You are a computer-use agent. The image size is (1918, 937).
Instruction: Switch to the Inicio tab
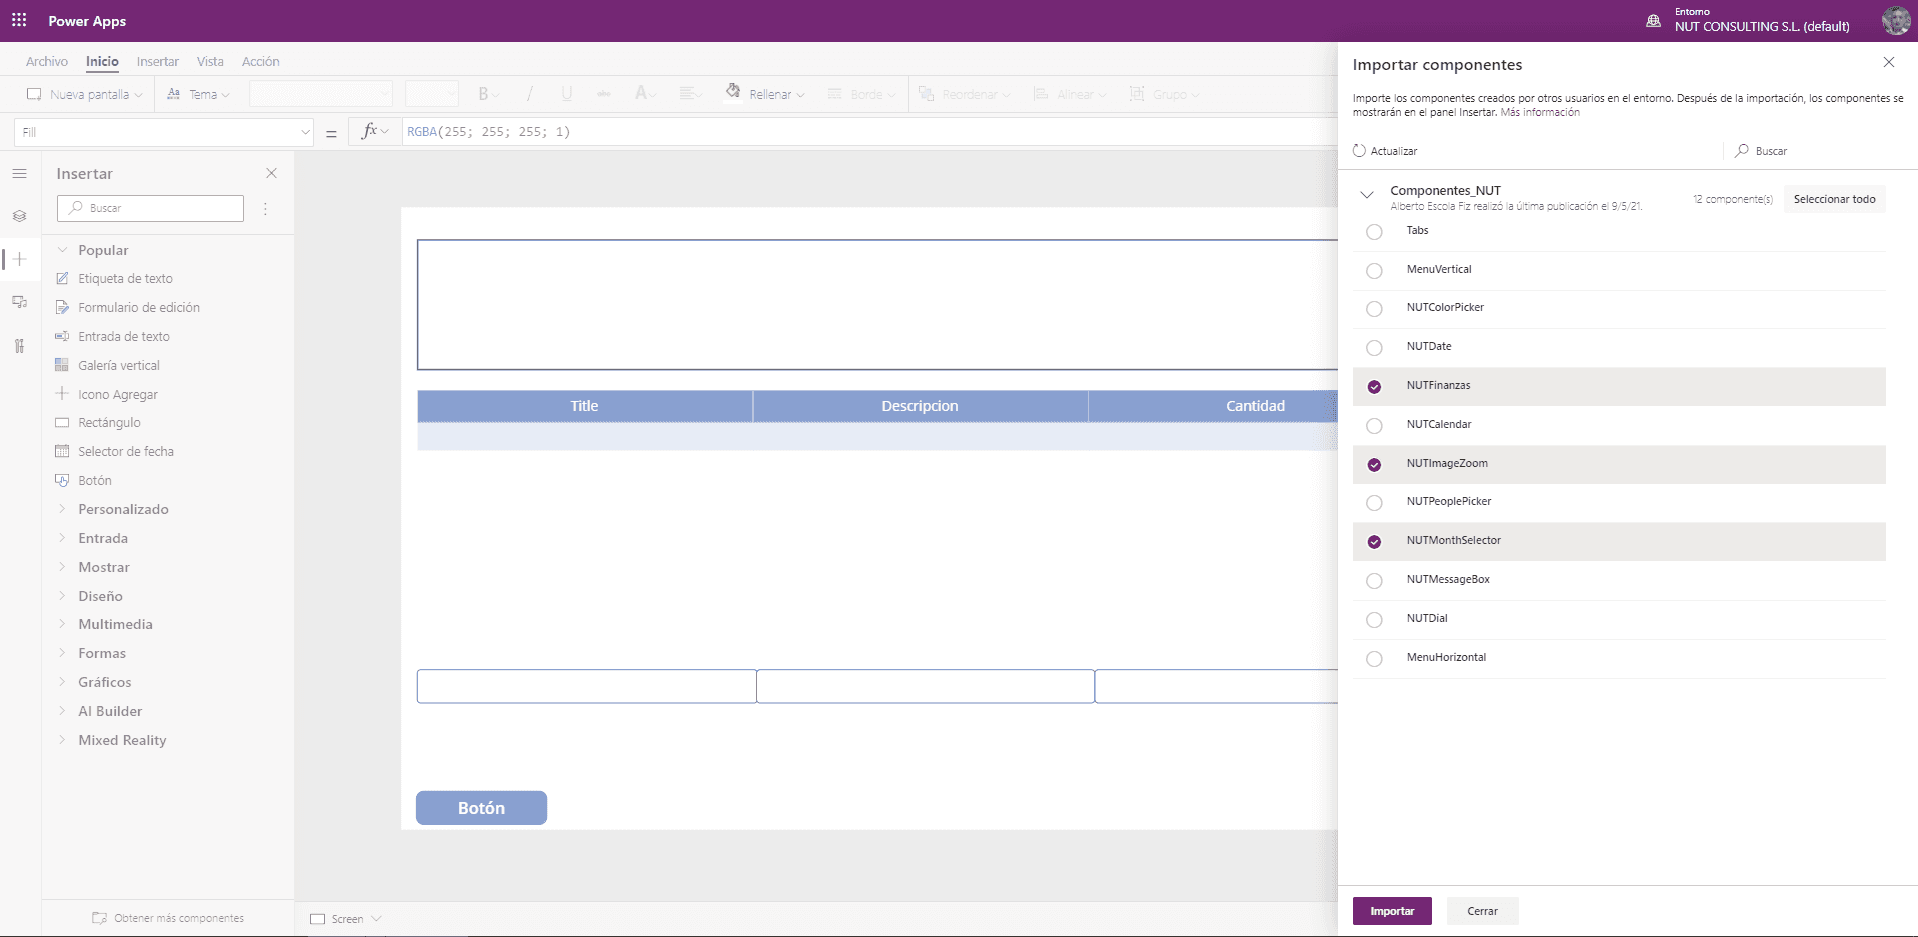coord(102,61)
